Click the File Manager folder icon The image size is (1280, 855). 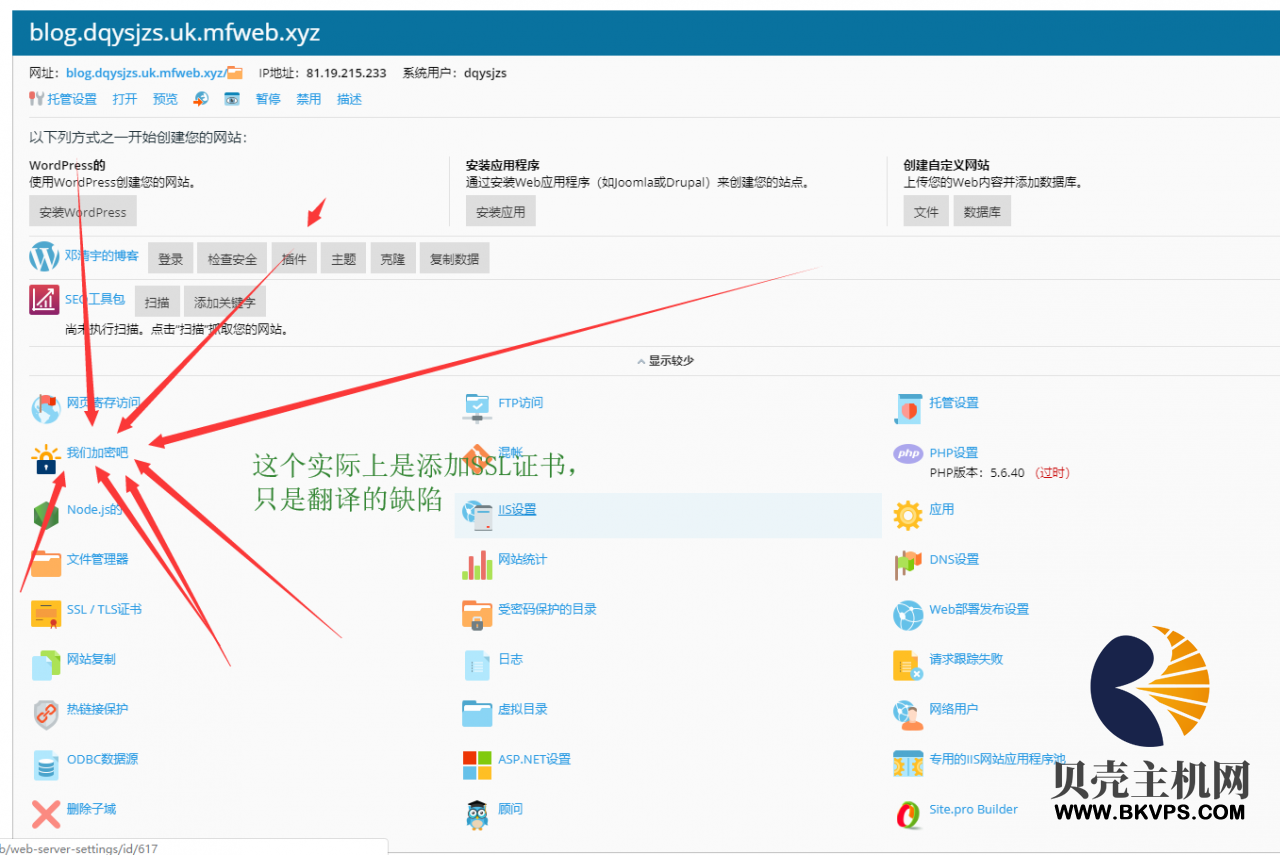(x=46, y=562)
